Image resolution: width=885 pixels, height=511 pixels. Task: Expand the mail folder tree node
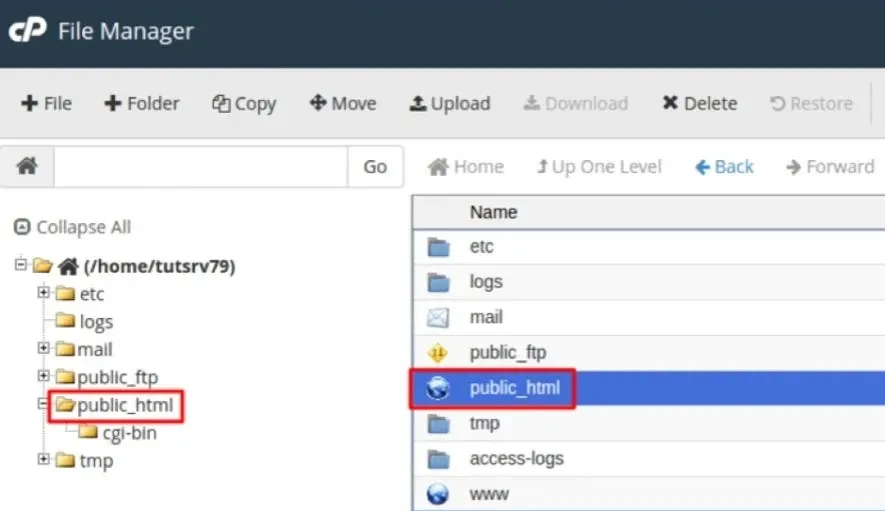[x=43, y=349]
